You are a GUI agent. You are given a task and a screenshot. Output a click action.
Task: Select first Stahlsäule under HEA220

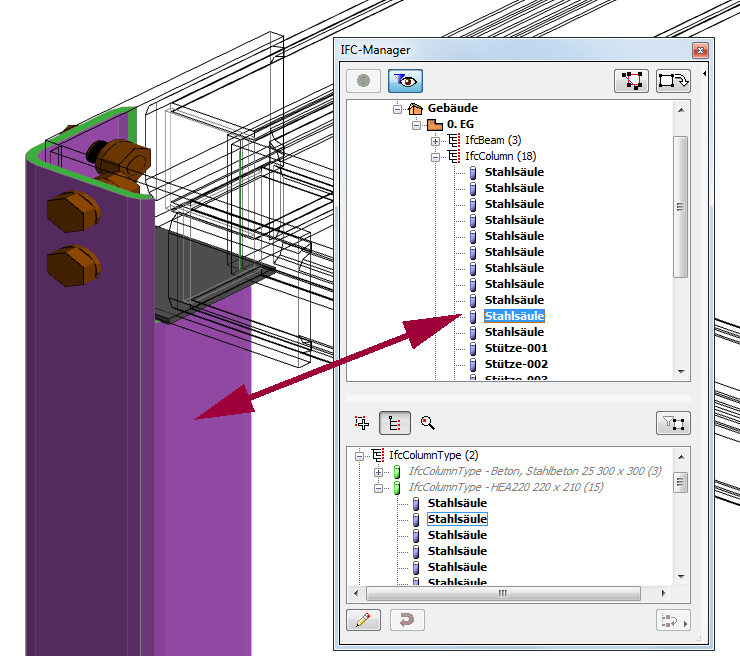pos(457,503)
